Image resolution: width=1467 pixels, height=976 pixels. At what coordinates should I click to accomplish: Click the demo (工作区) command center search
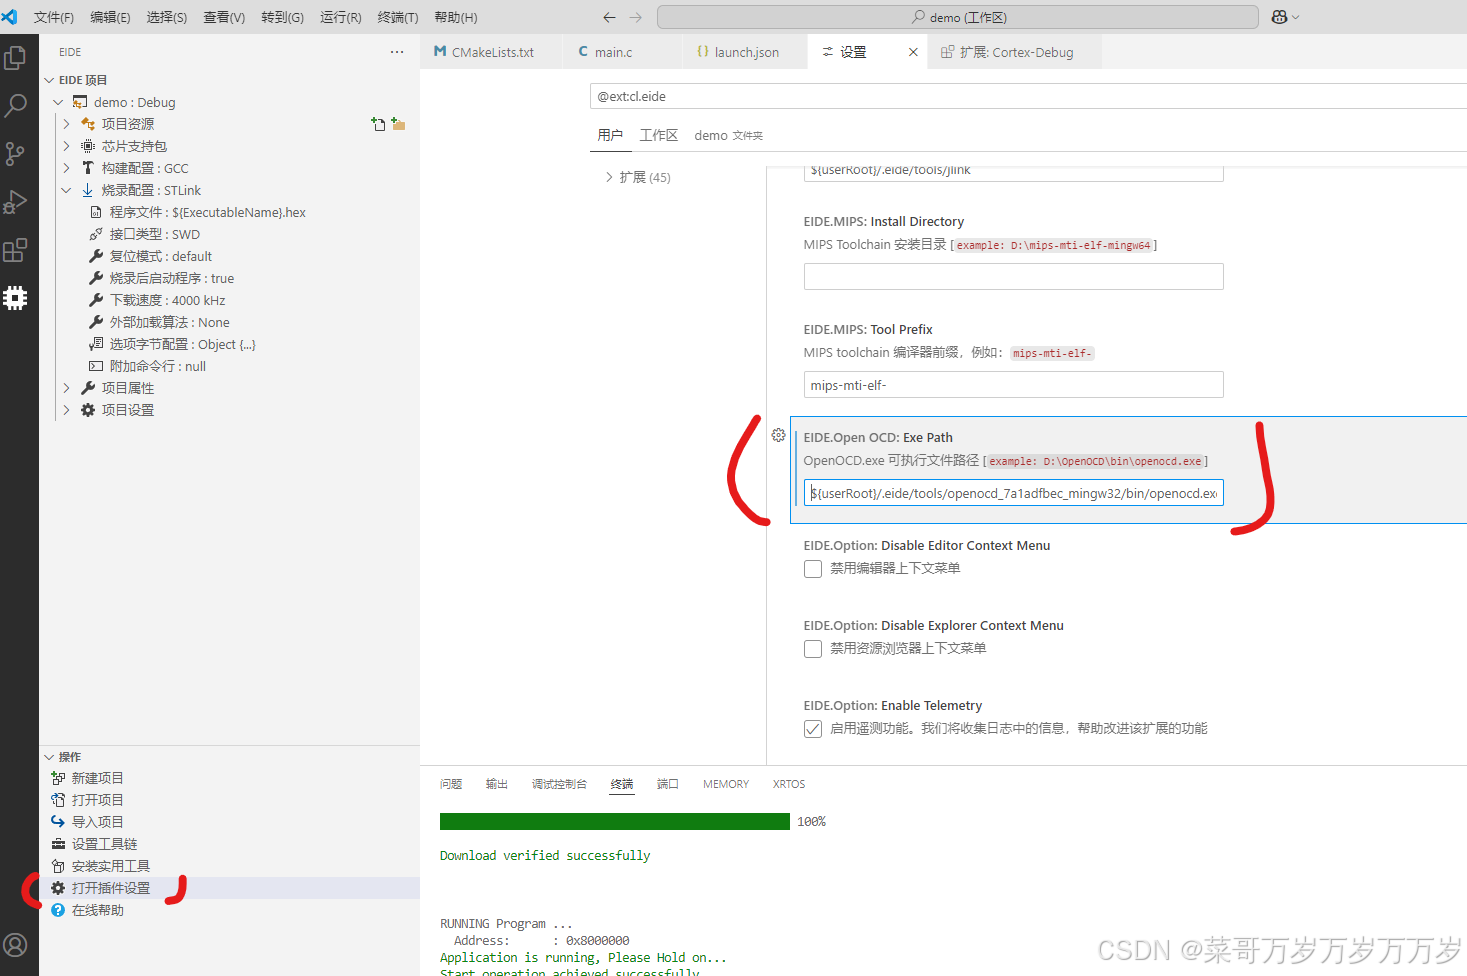tap(958, 17)
